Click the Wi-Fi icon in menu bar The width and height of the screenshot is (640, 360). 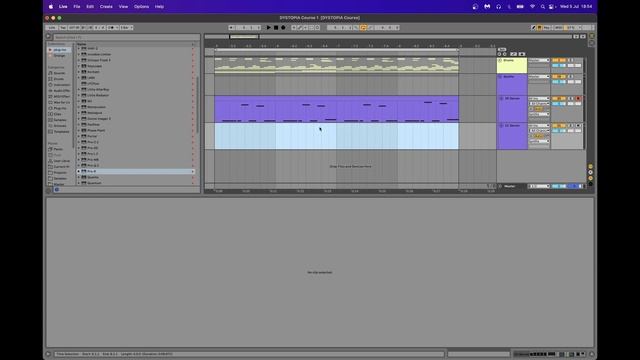[x=532, y=7]
